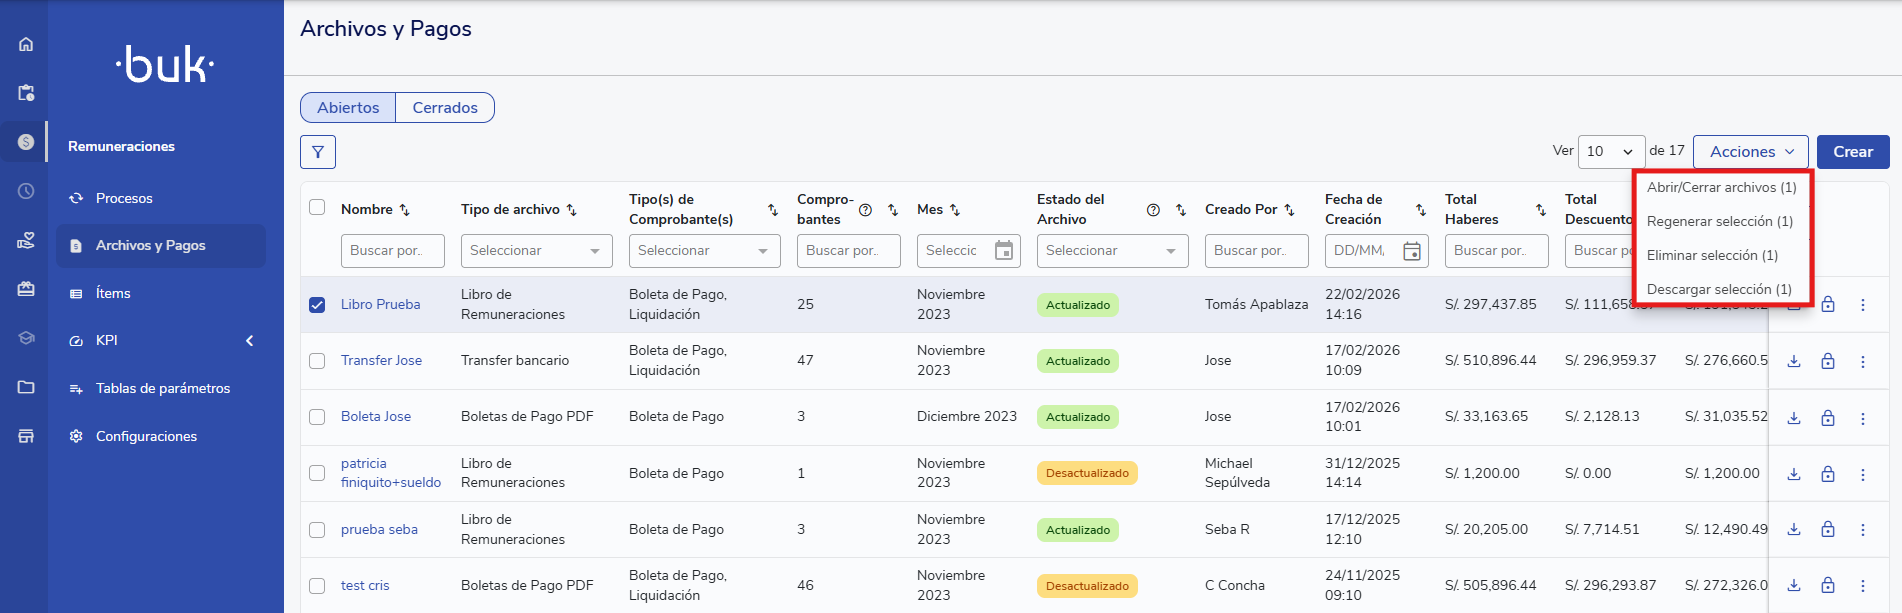Click help icon beside Estado del Archivo

tap(1153, 210)
